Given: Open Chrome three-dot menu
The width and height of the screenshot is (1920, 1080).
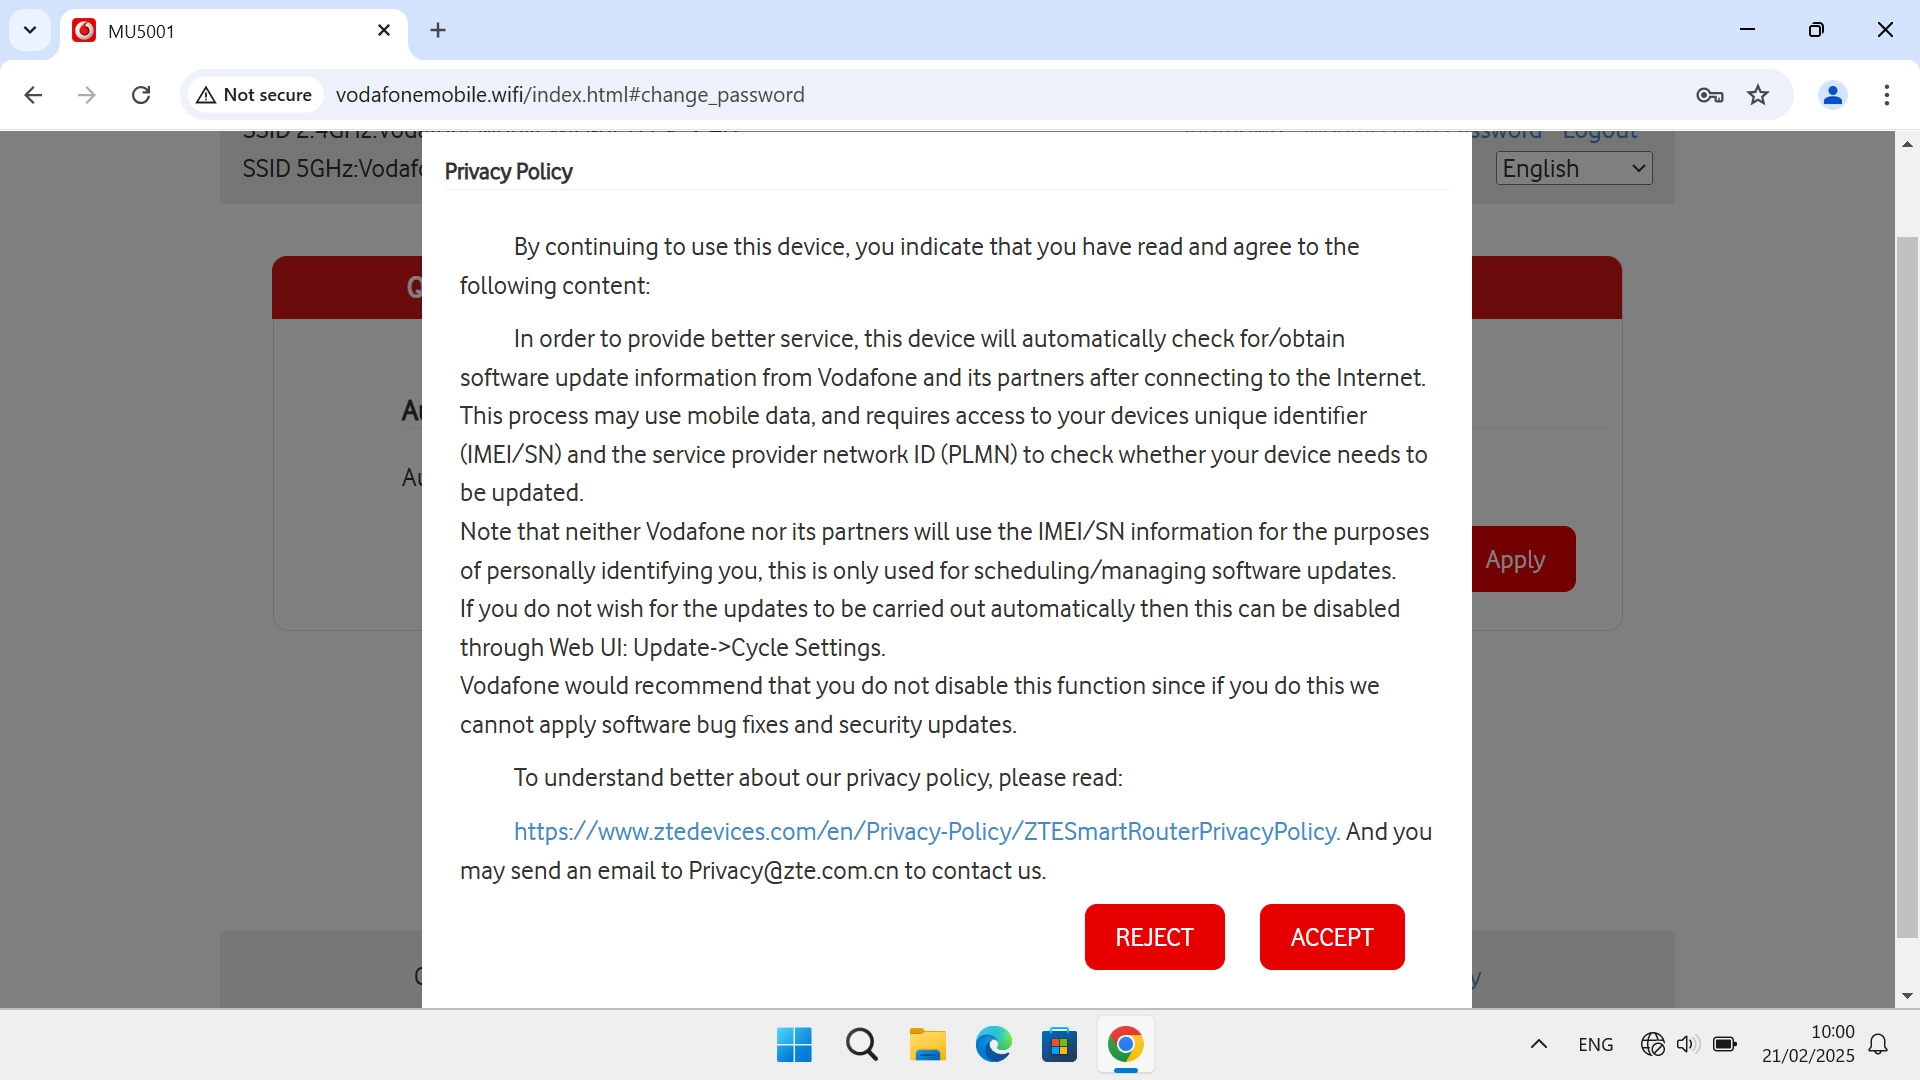Looking at the screenshot, I should [1886, 95].
